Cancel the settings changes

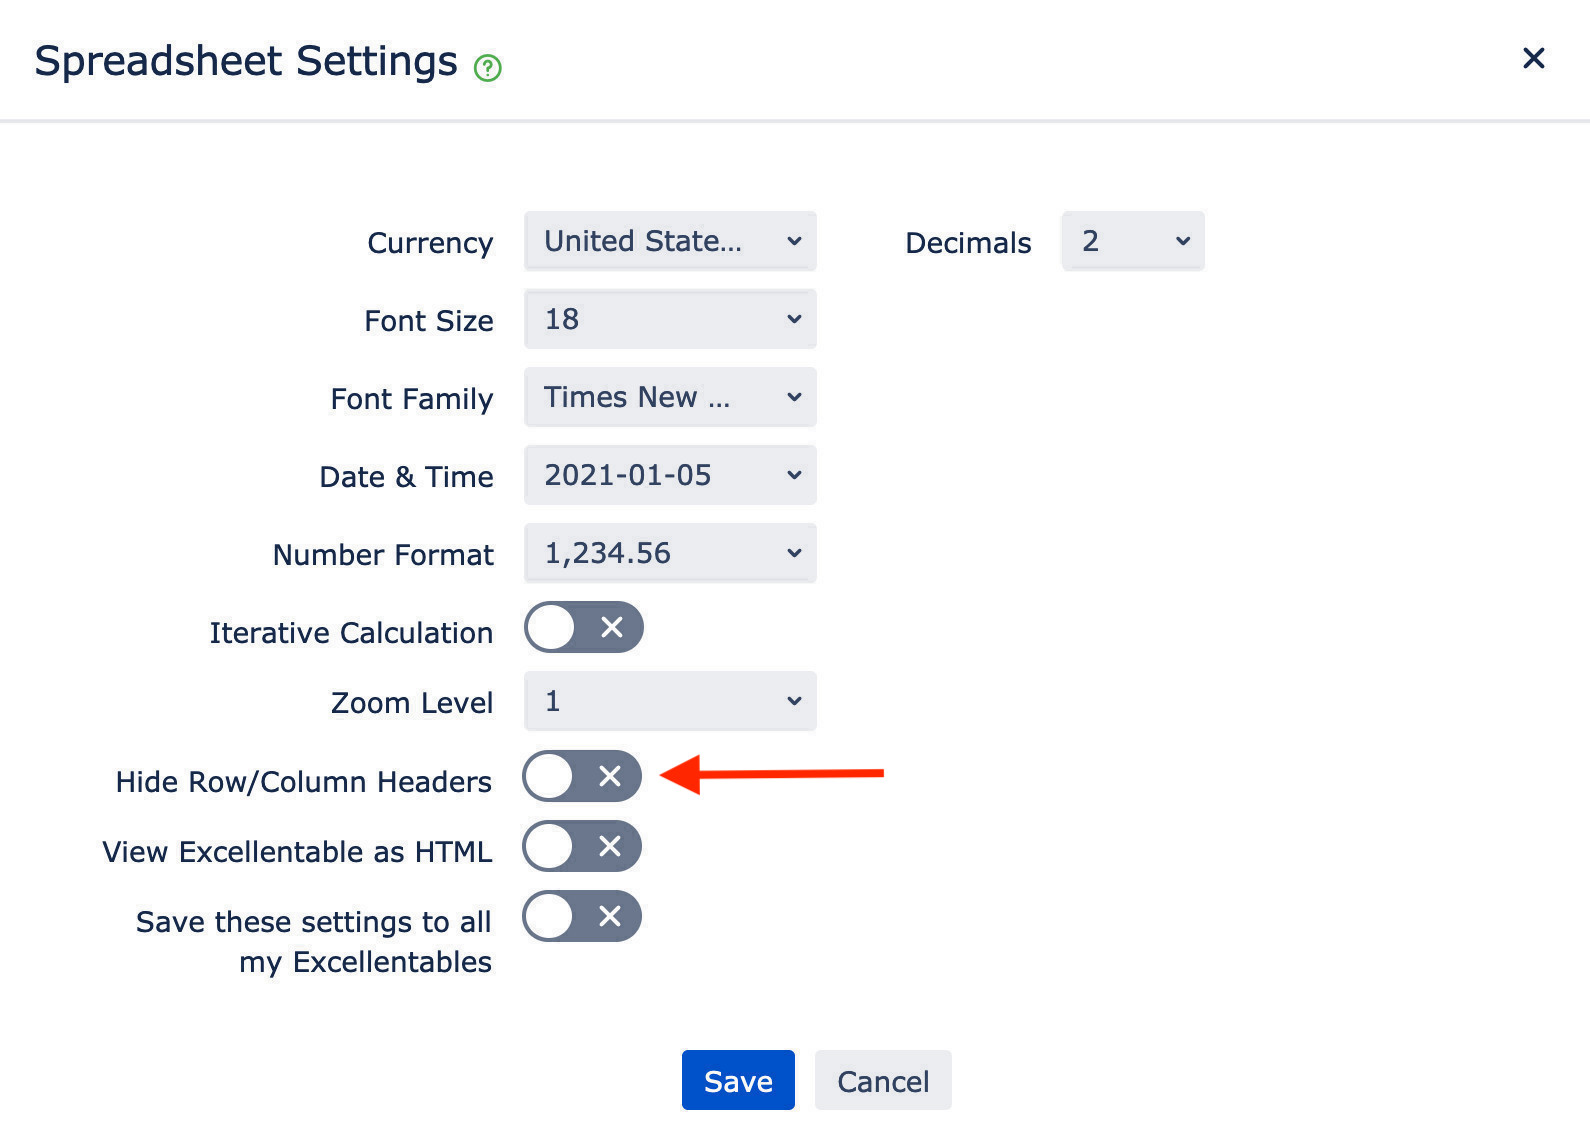882,1080
